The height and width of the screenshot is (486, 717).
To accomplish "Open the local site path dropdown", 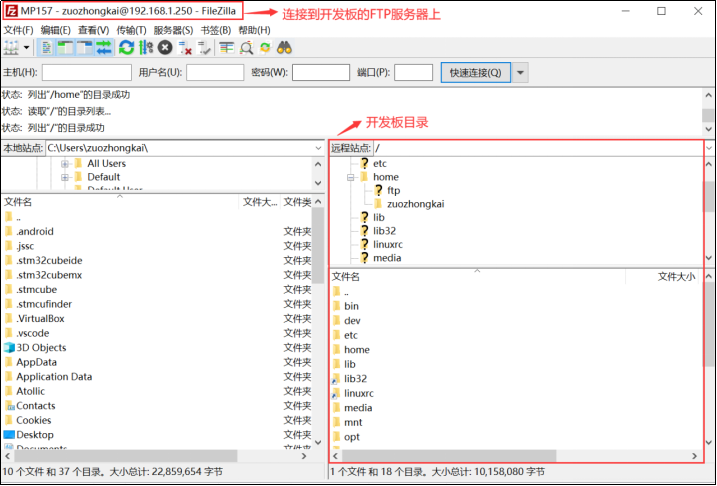I will (318, 149).
